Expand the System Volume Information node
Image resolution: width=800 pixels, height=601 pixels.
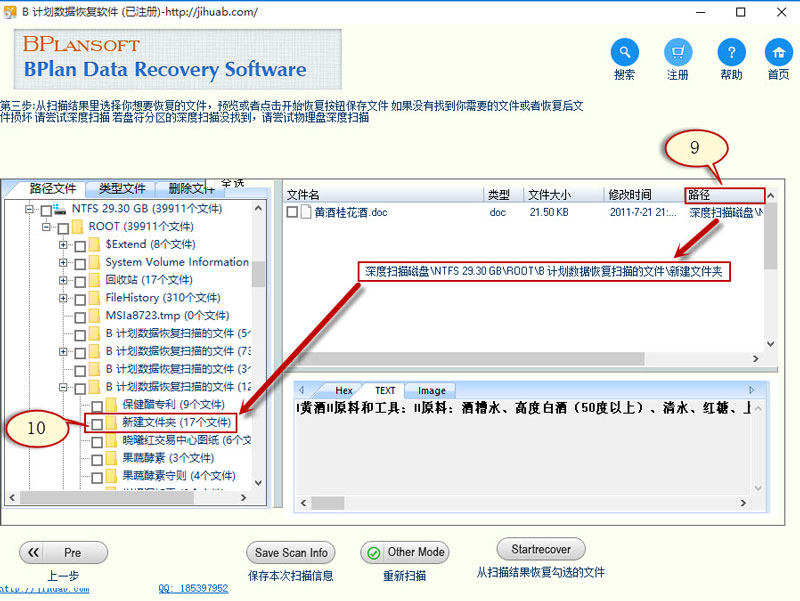(x=64, y=263)
